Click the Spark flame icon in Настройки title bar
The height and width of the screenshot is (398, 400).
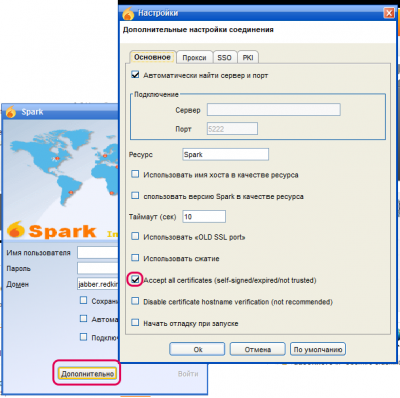click(x=128, y=13)
